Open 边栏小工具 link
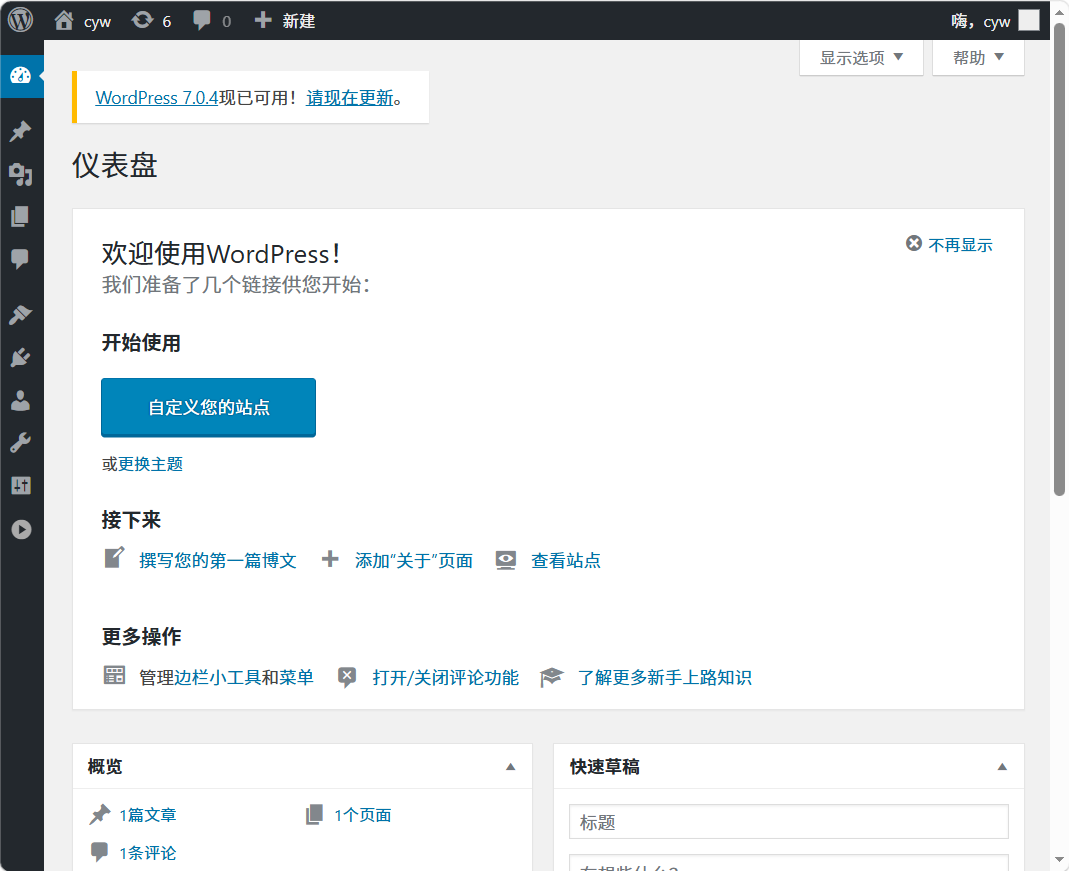This screenshot has width=1069, height=871. (217, 677)
